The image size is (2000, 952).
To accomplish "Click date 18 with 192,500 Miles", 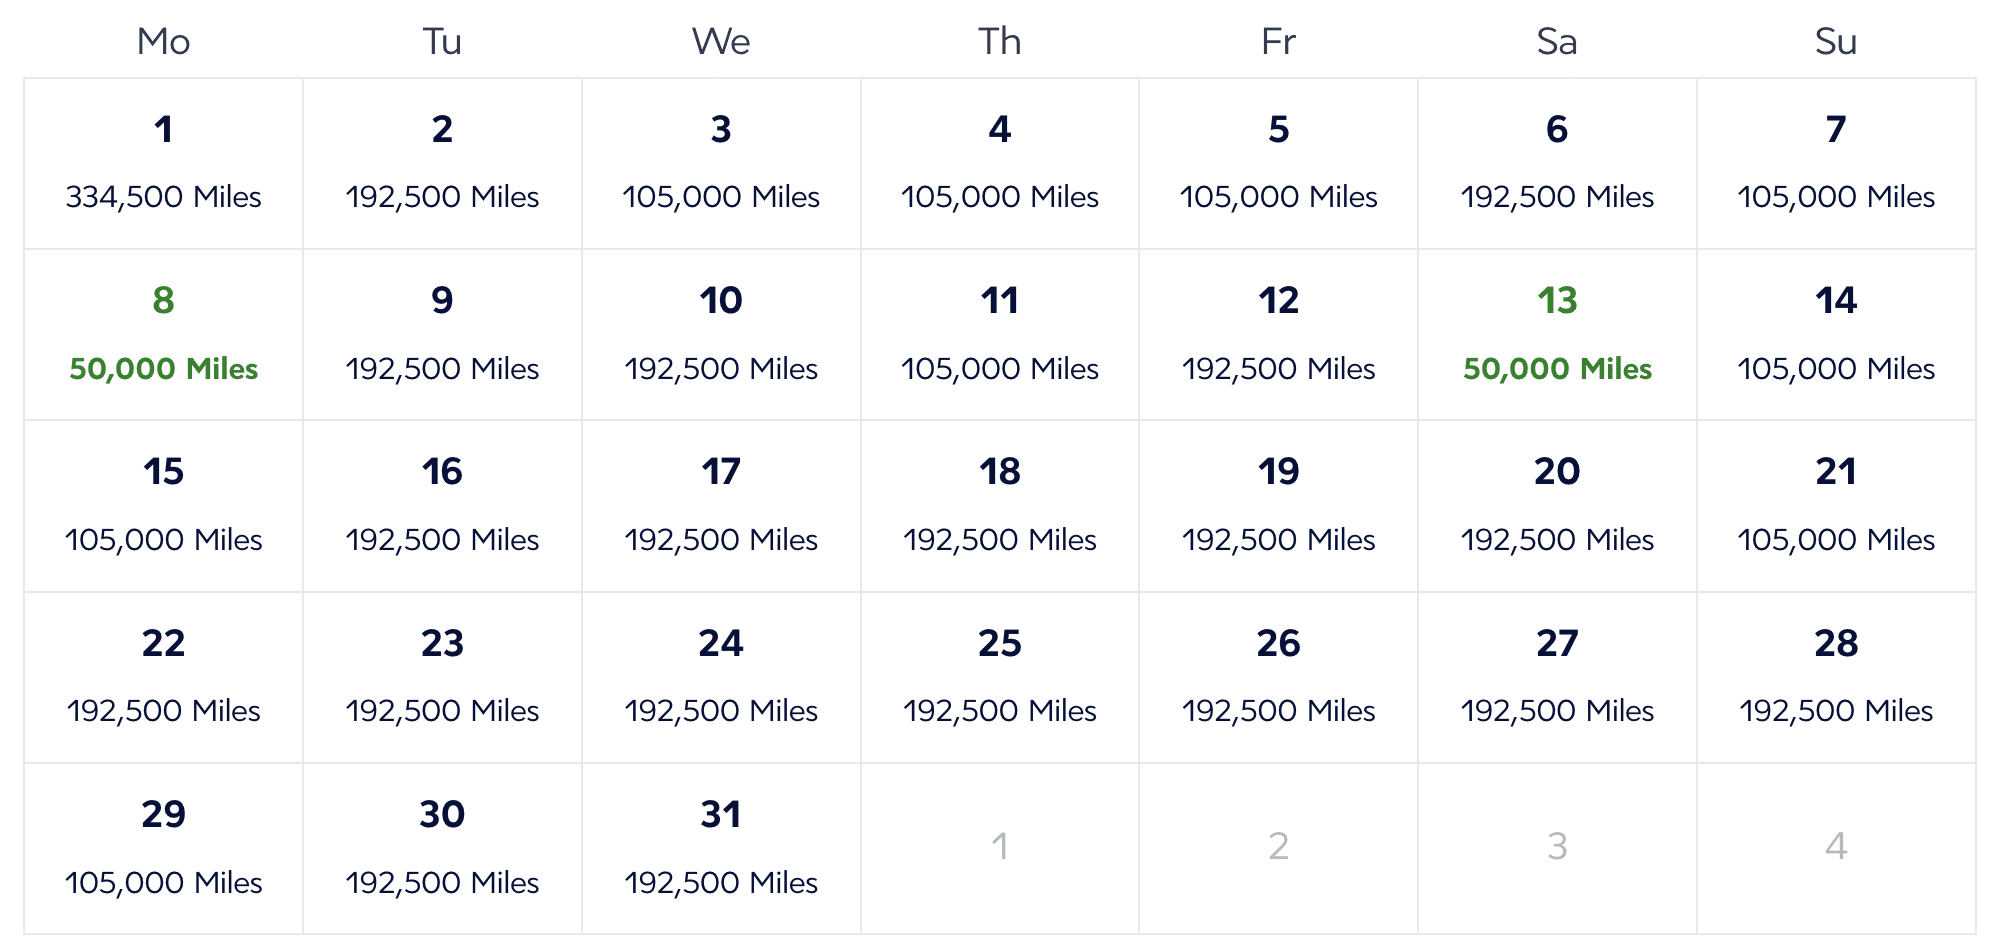I will coord(1000,505).
